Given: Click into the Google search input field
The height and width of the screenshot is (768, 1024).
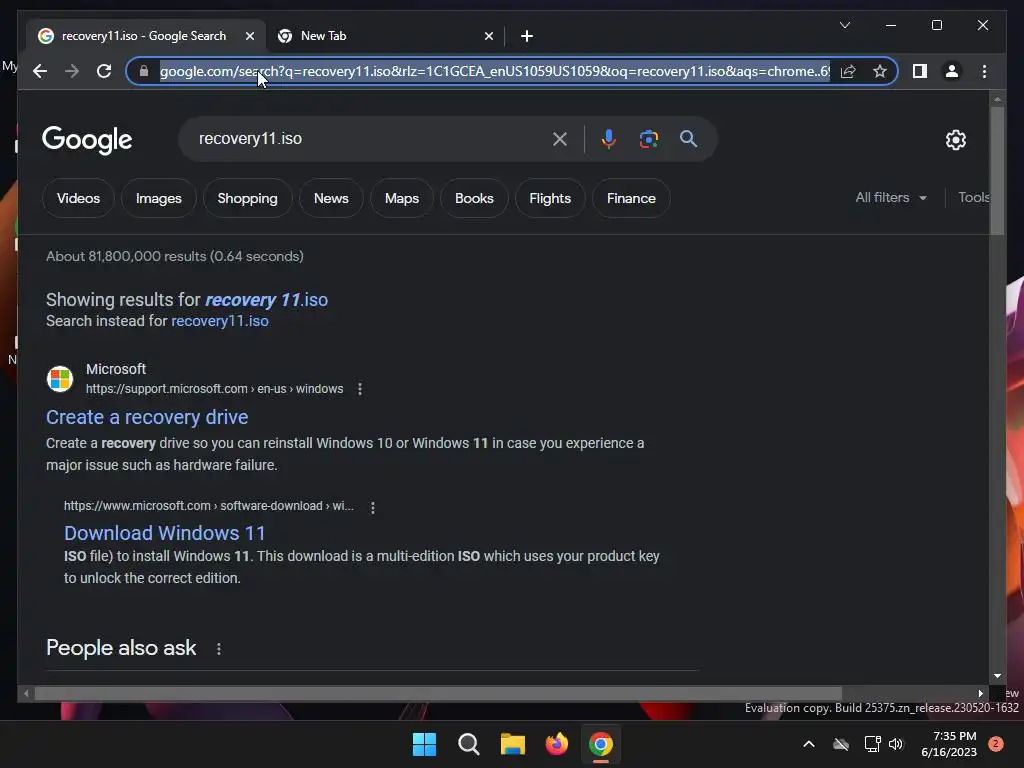Looking at the screenshot, I should (369, 138).
